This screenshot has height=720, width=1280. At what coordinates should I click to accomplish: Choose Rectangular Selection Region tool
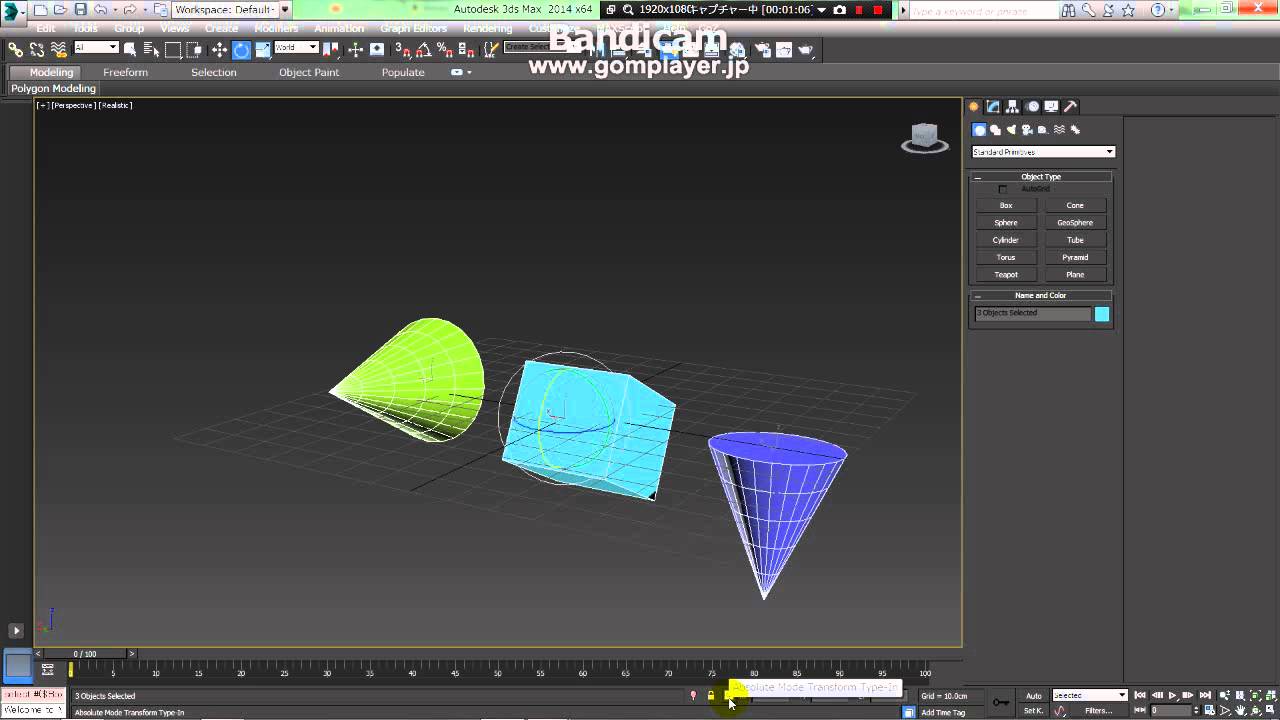pyautogui.click(x=173, y=49)
